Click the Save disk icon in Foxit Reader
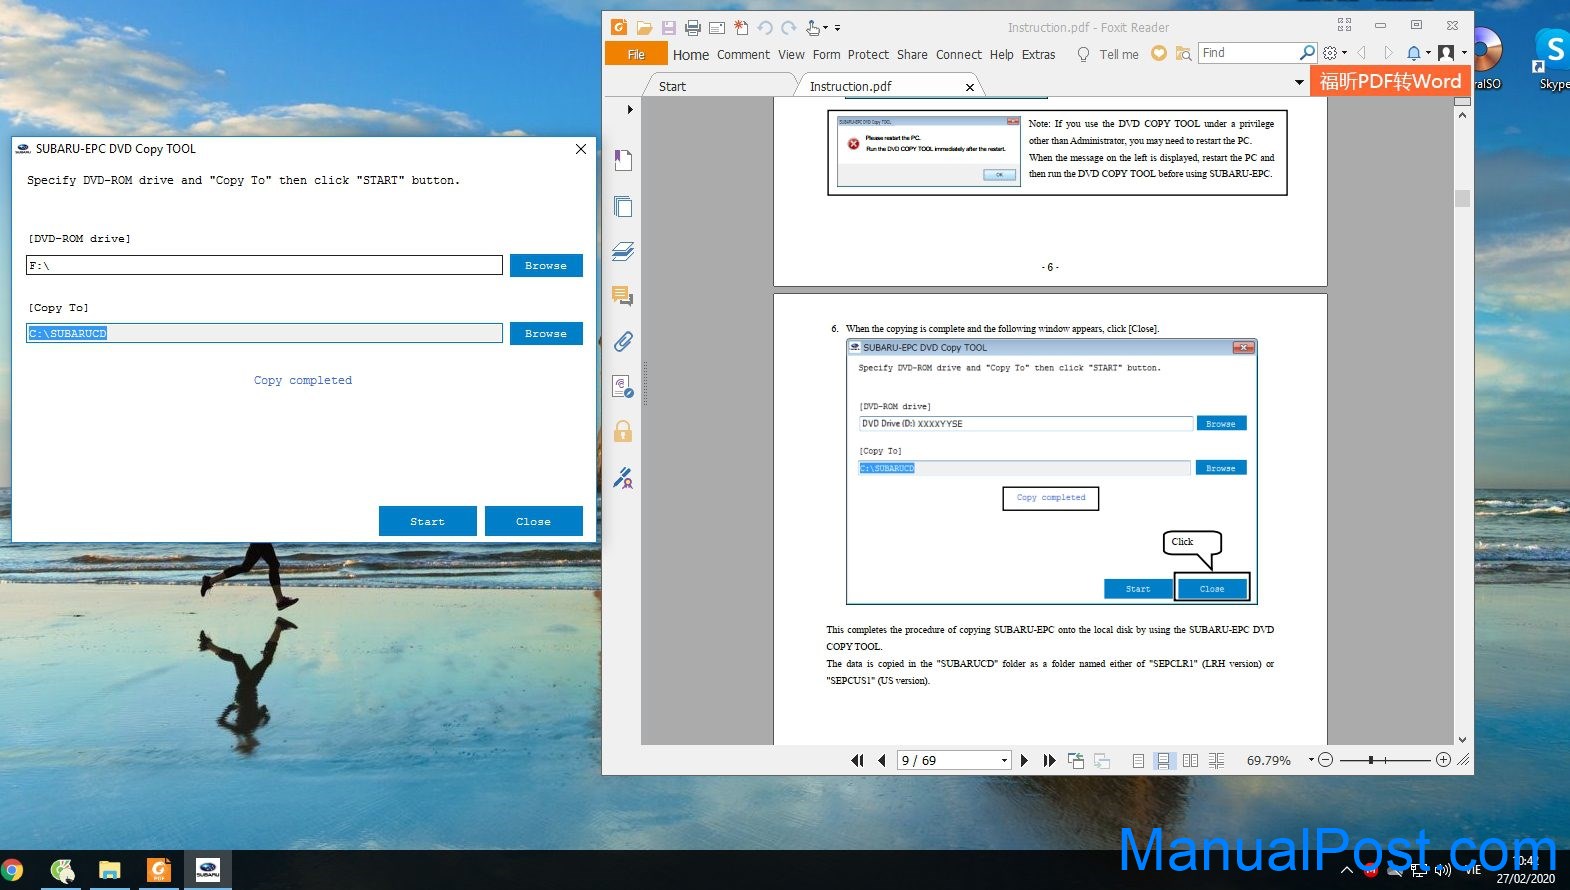Image resolution: width=1570 pixels, height=890 pixels. click(668, 28)
